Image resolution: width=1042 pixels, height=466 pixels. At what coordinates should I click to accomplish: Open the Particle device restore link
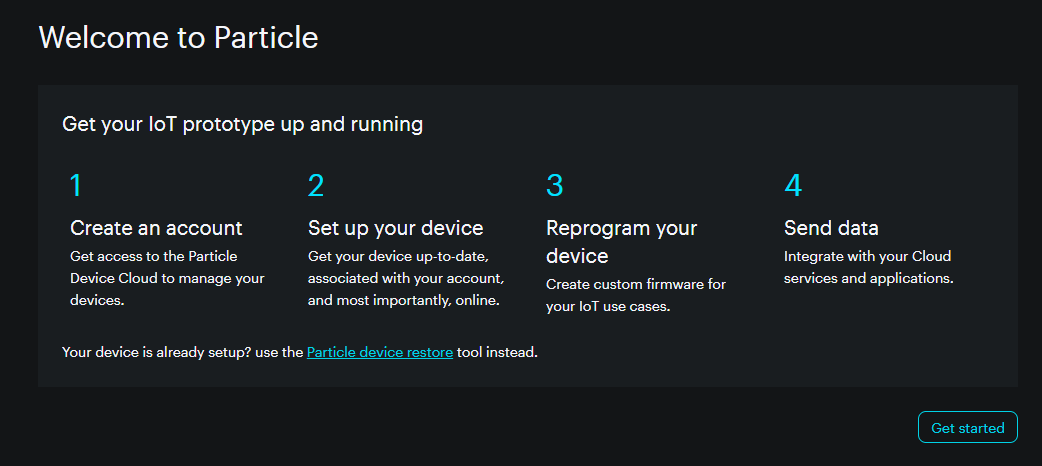coord(380,352)
